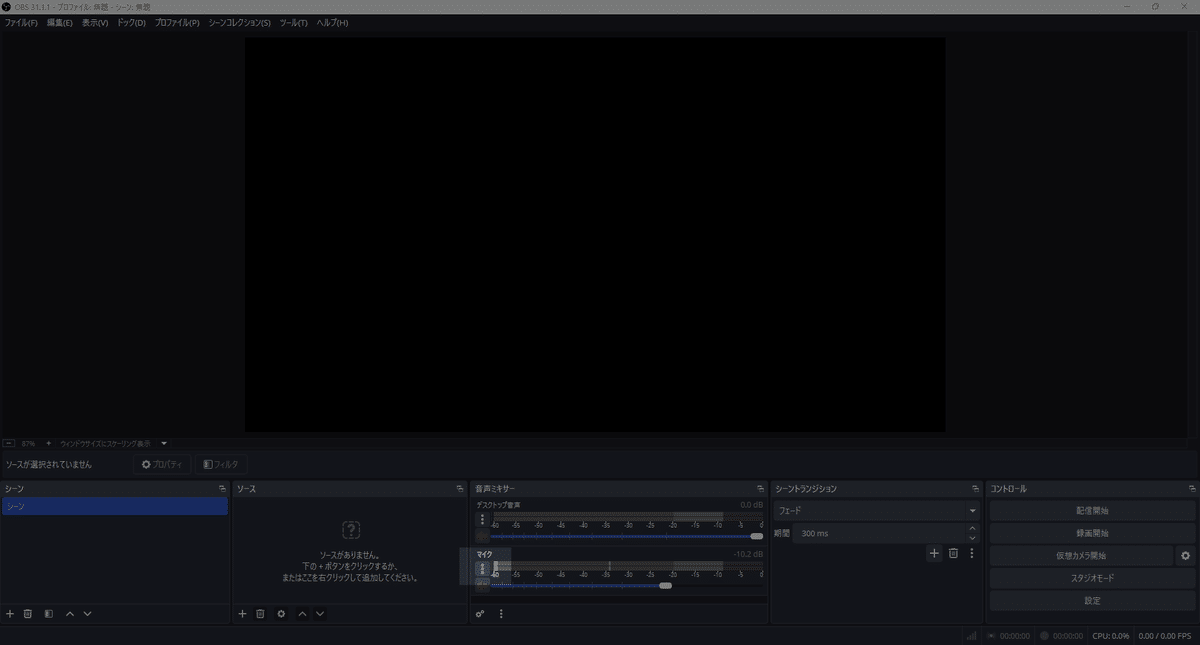Screen dimensions: 1200x645
Task: Enable スタジオモード
Action: [1091, 578]
